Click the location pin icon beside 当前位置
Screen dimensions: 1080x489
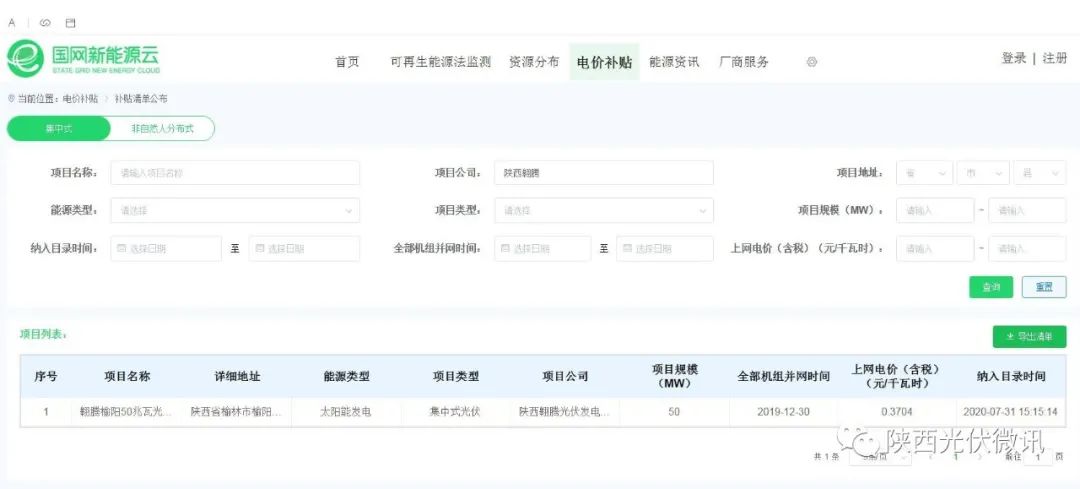tap(11, 99)
